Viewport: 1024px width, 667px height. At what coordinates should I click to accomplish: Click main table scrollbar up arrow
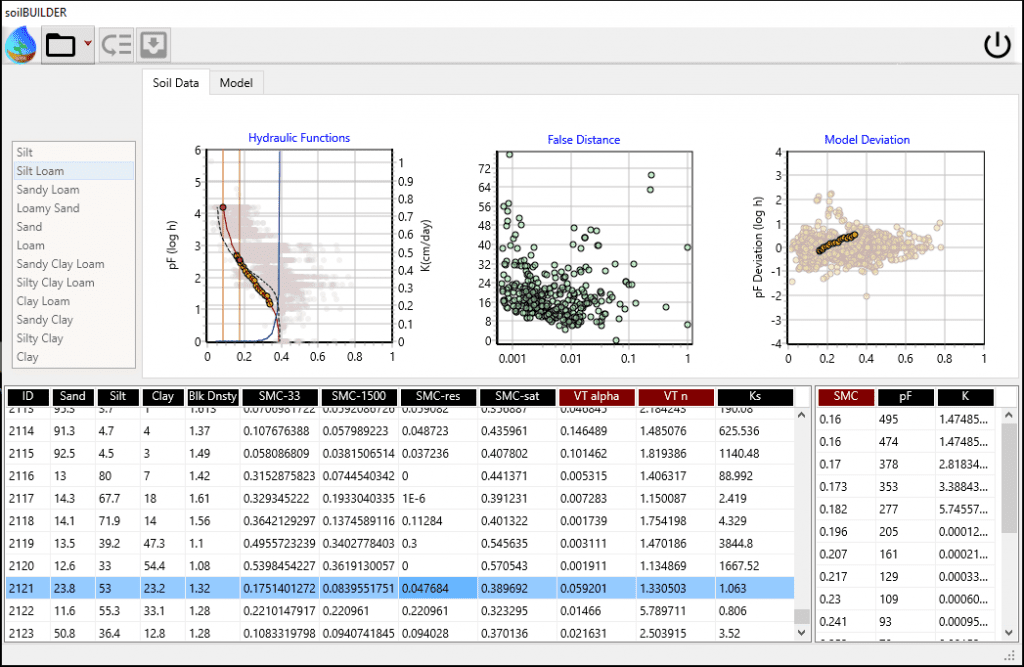point(801,415)
